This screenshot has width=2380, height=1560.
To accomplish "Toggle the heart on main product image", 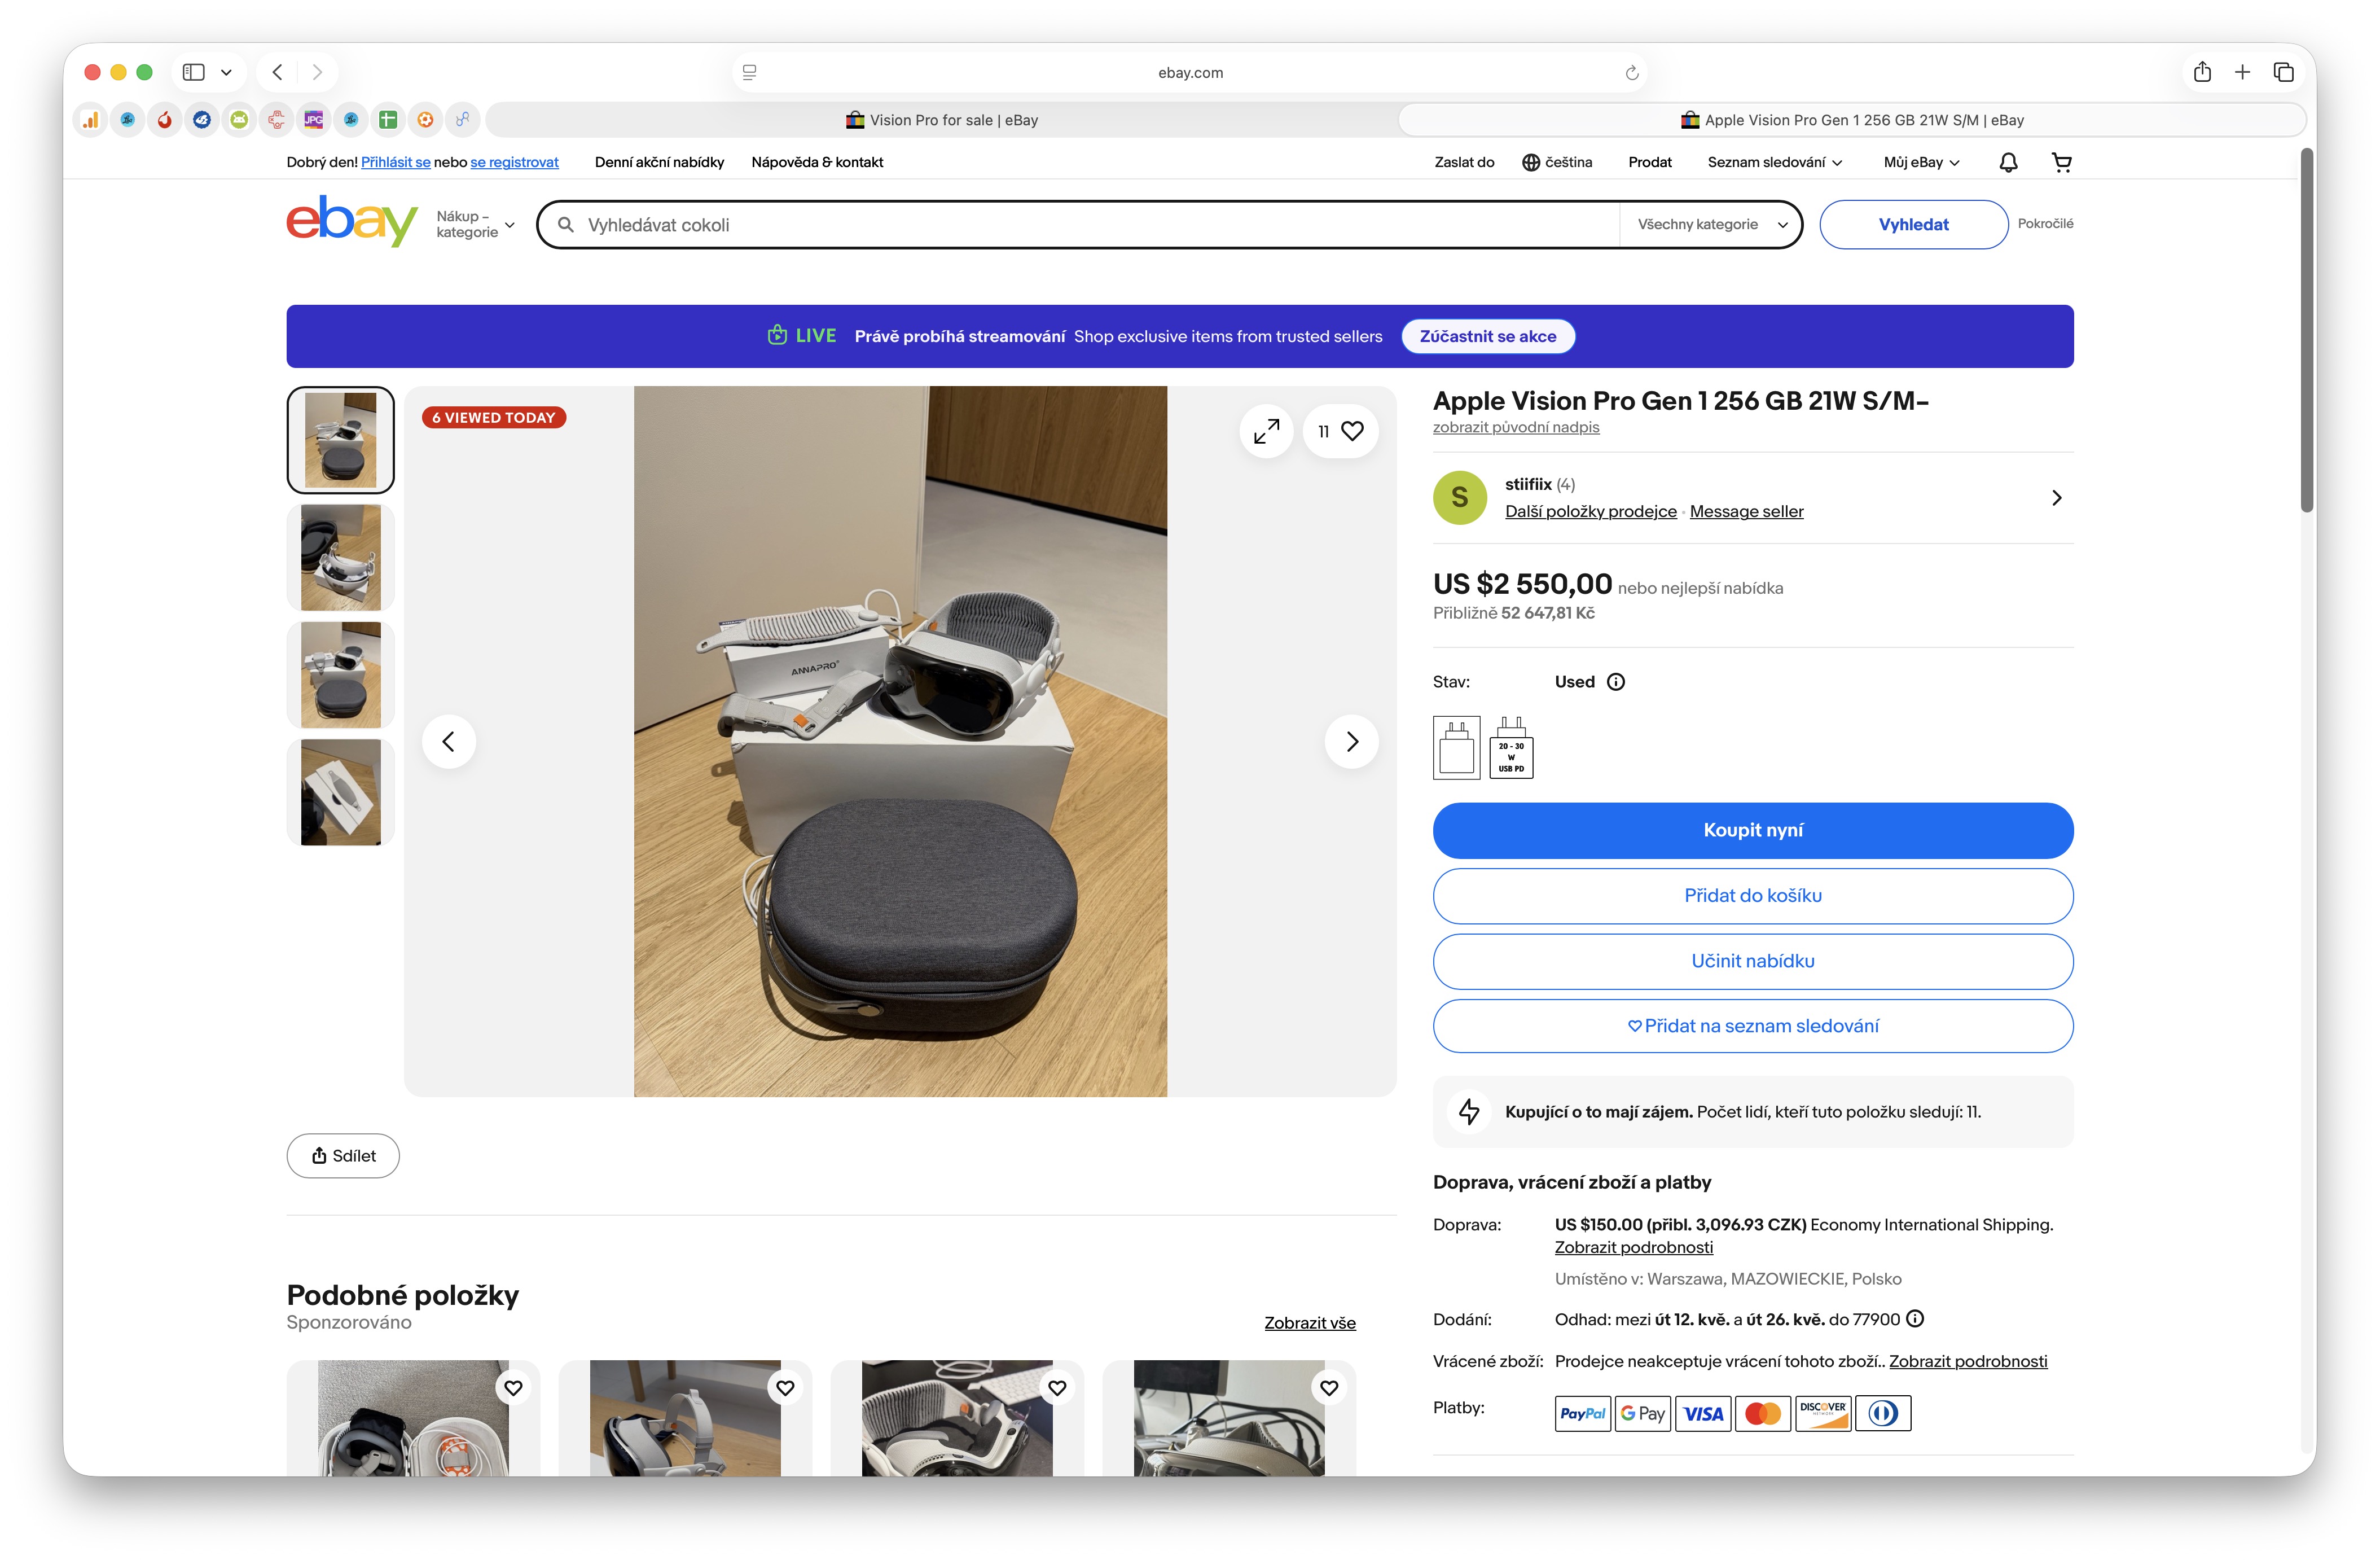I will [1351, 431].
